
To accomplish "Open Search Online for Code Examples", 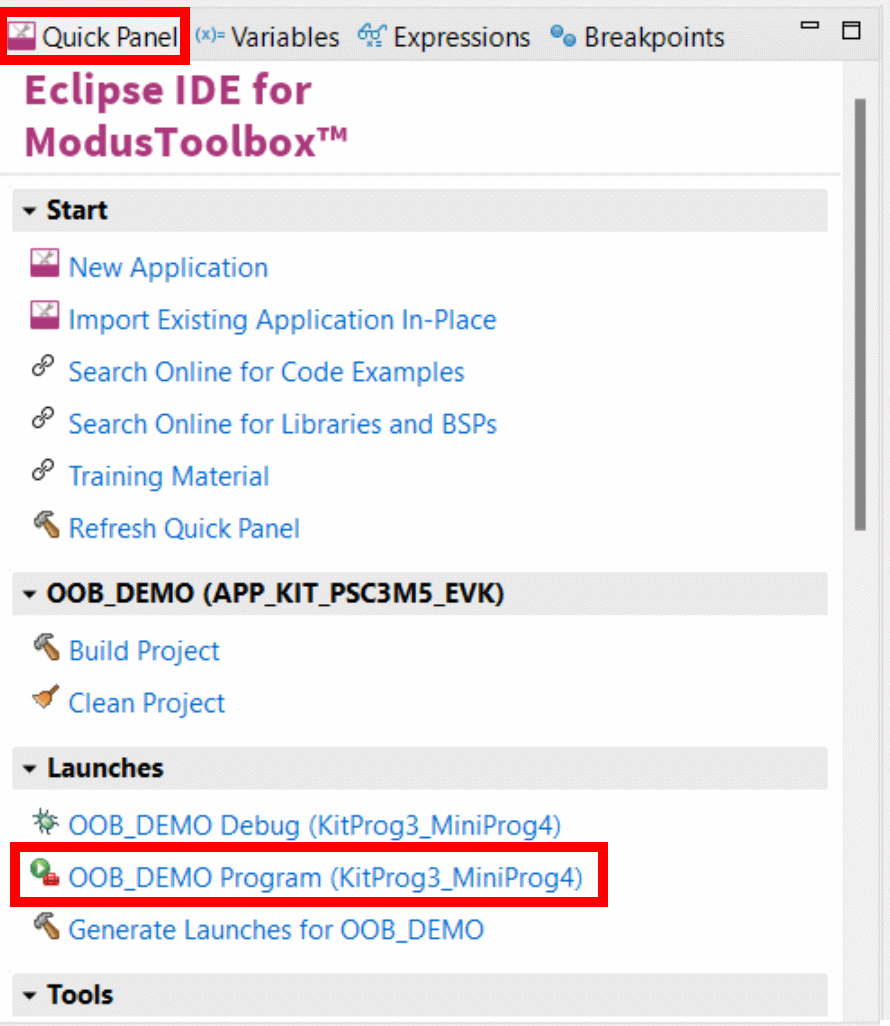I will click(266, 372).
